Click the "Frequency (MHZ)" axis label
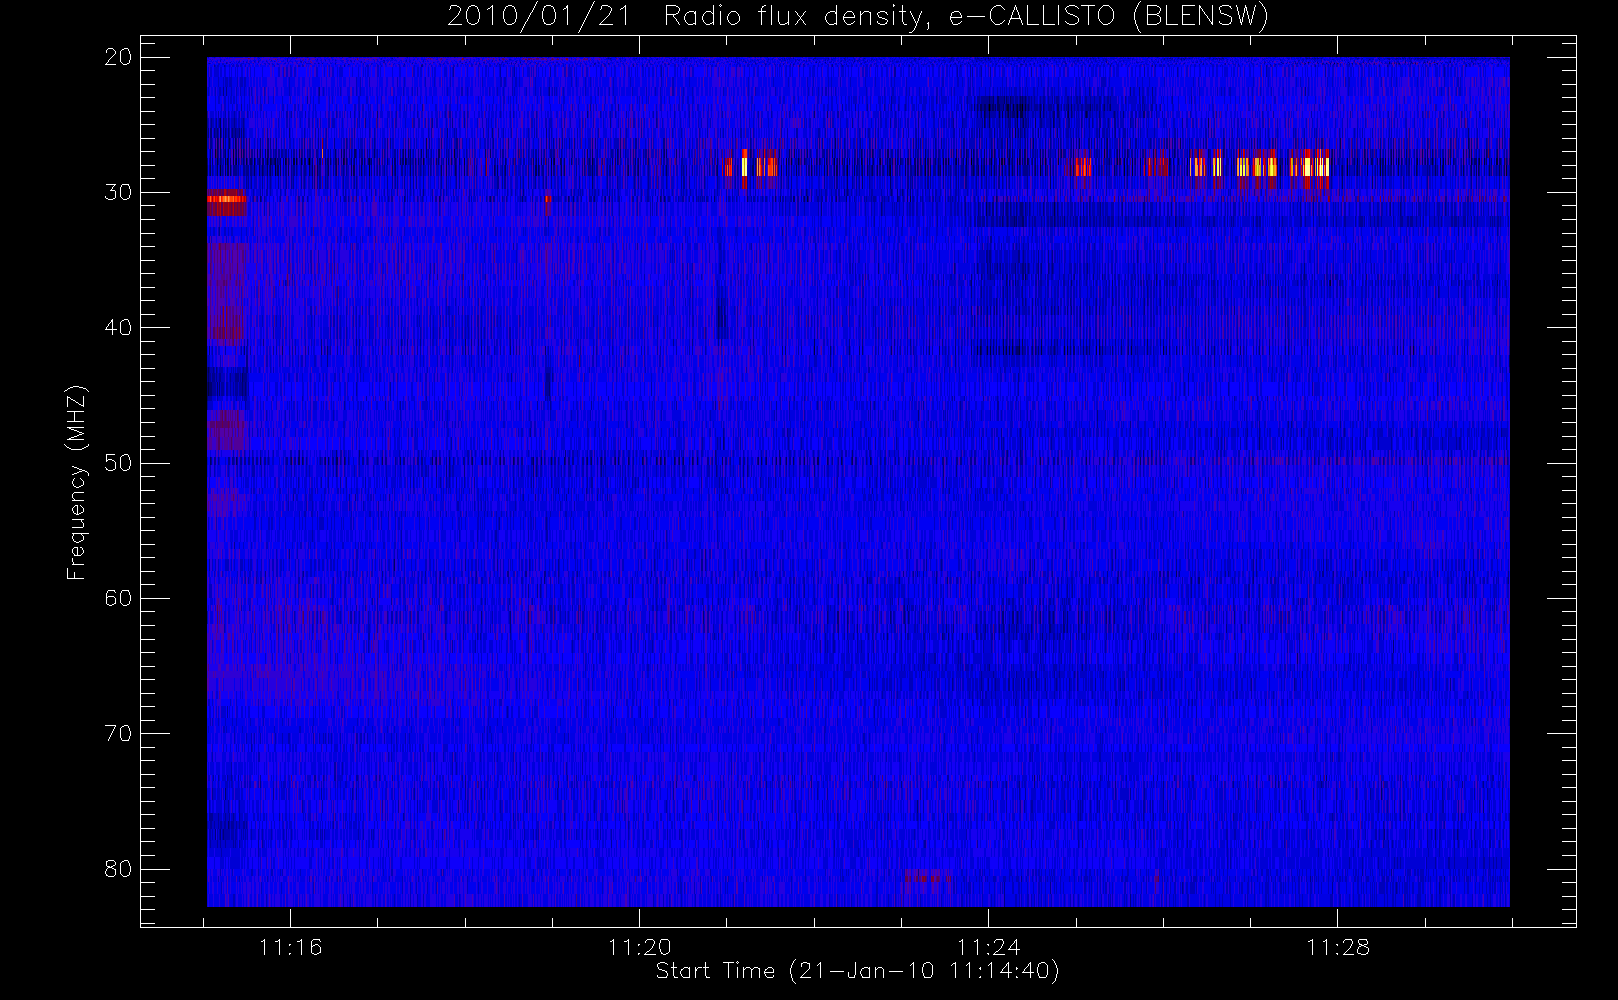Screen dimensions: 1618x1000 coord(76,483)
